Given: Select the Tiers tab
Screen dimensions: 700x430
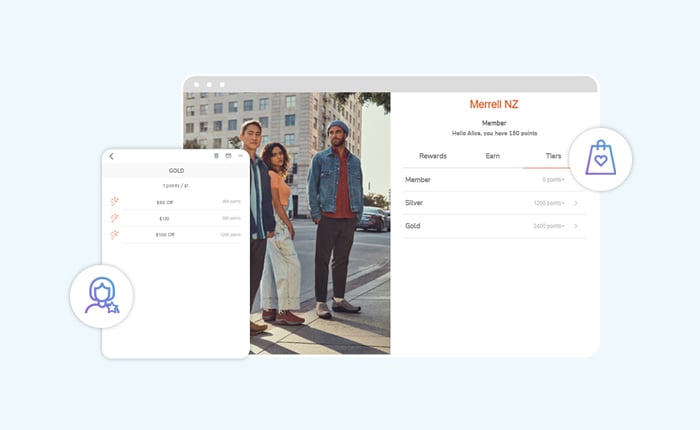Looking at the screenshot, I should 553,156.
